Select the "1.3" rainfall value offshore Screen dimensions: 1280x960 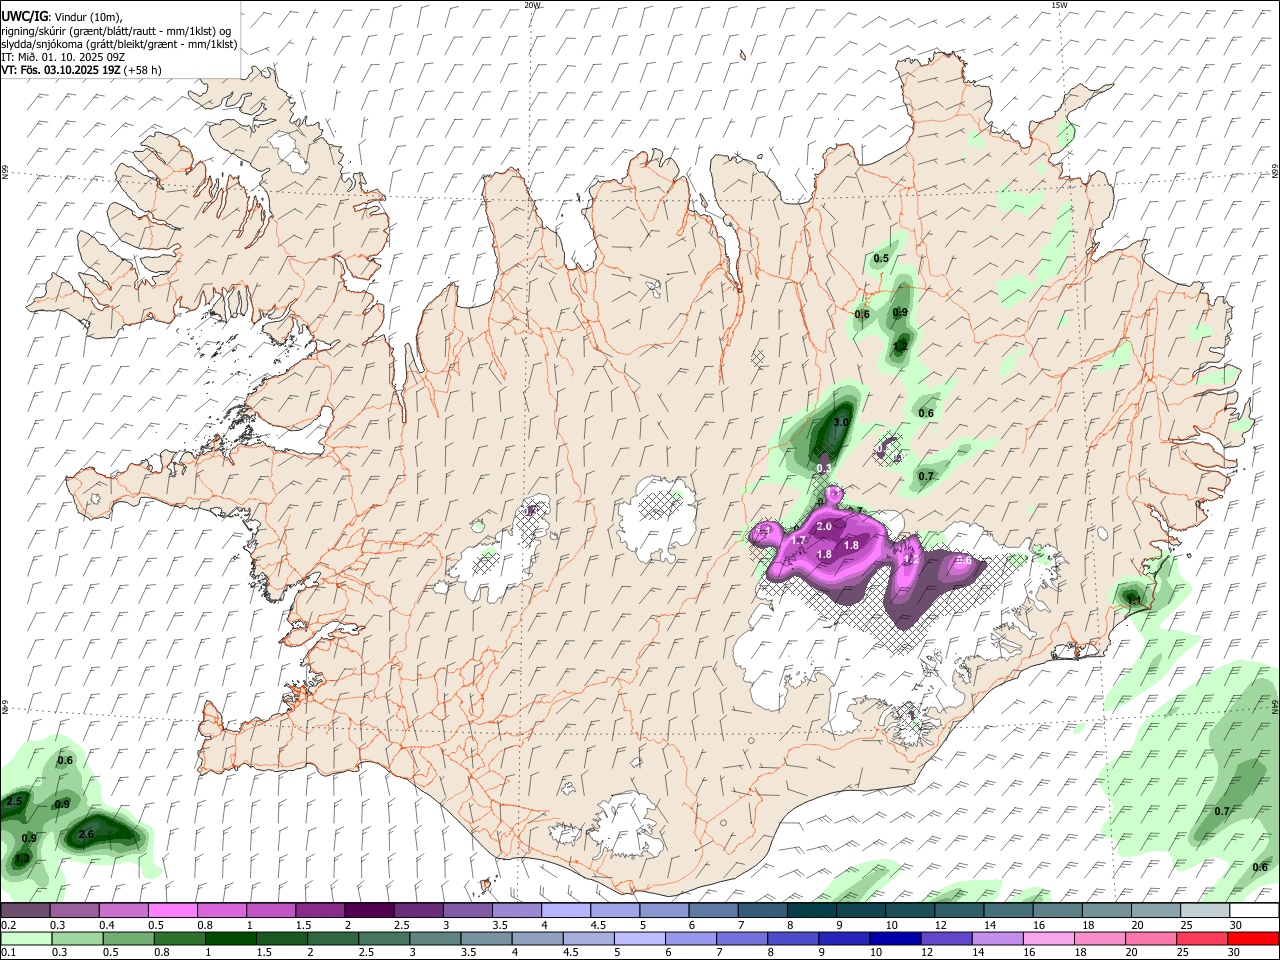point(22,858)
